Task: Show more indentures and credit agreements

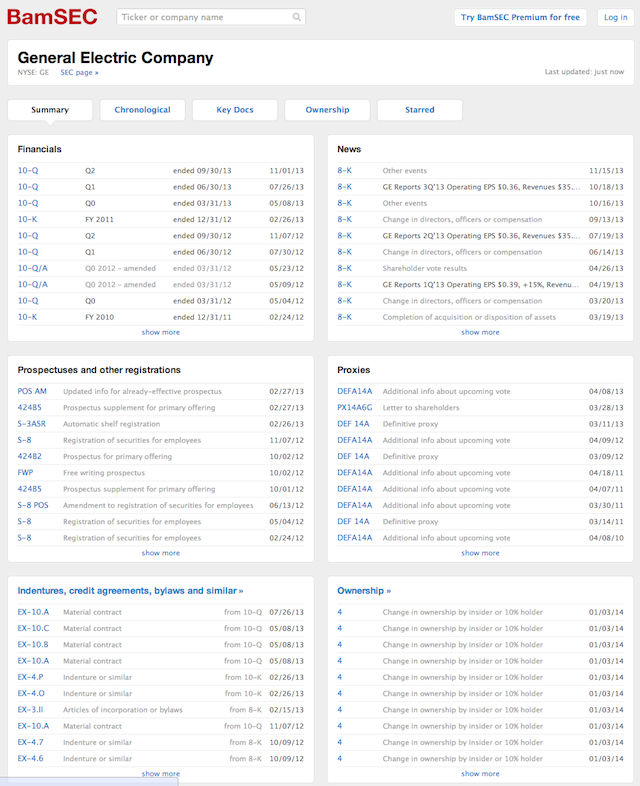Action: point(160,773)
